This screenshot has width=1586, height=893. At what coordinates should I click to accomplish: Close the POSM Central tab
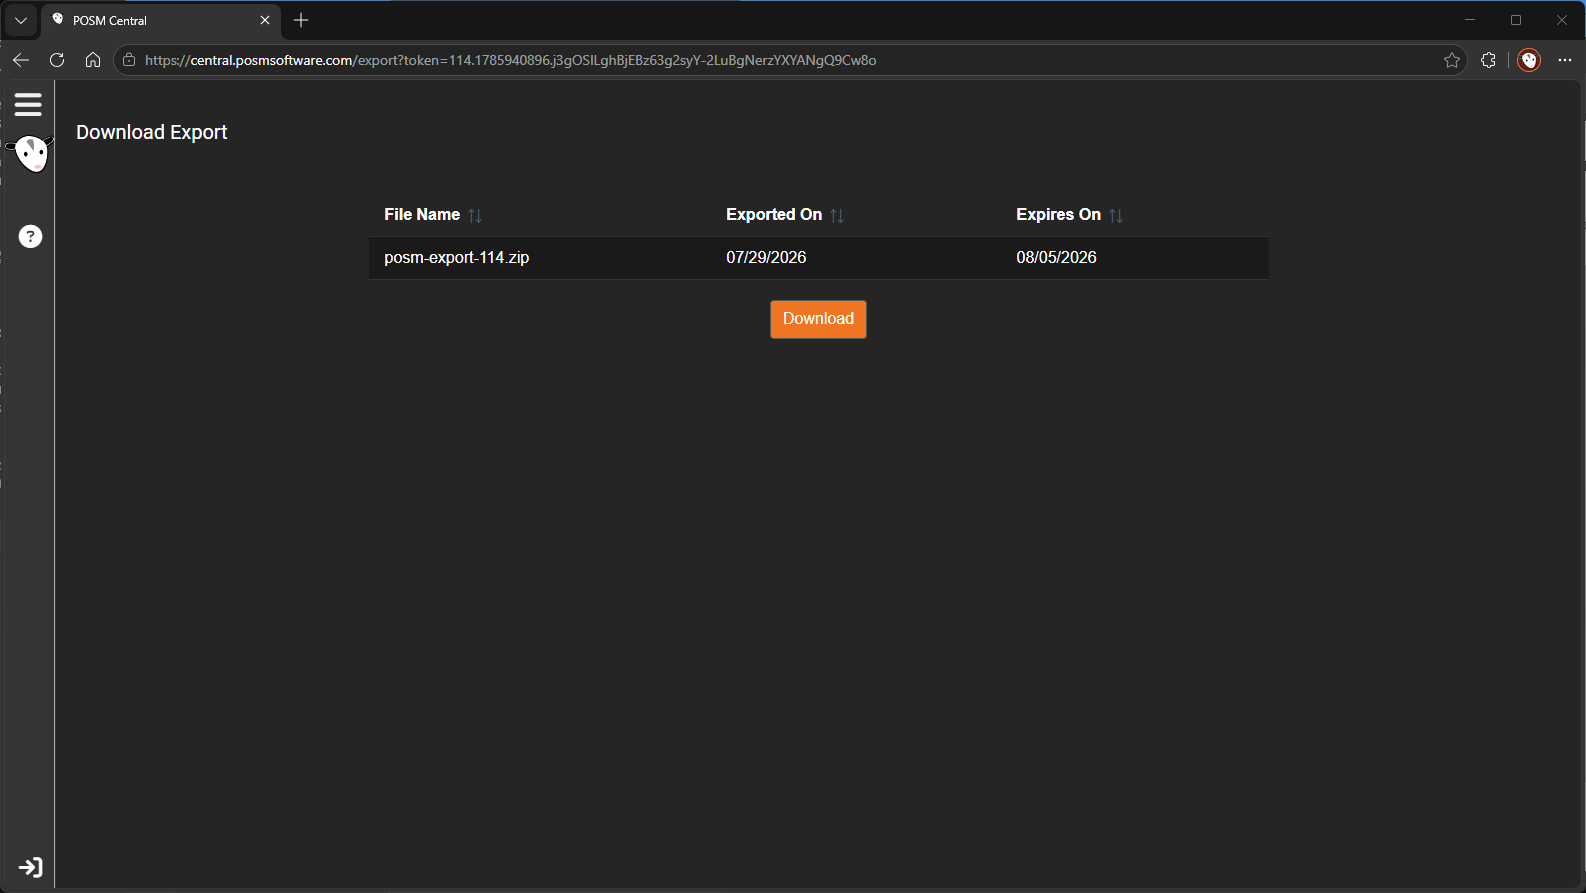tap(265, 20)
